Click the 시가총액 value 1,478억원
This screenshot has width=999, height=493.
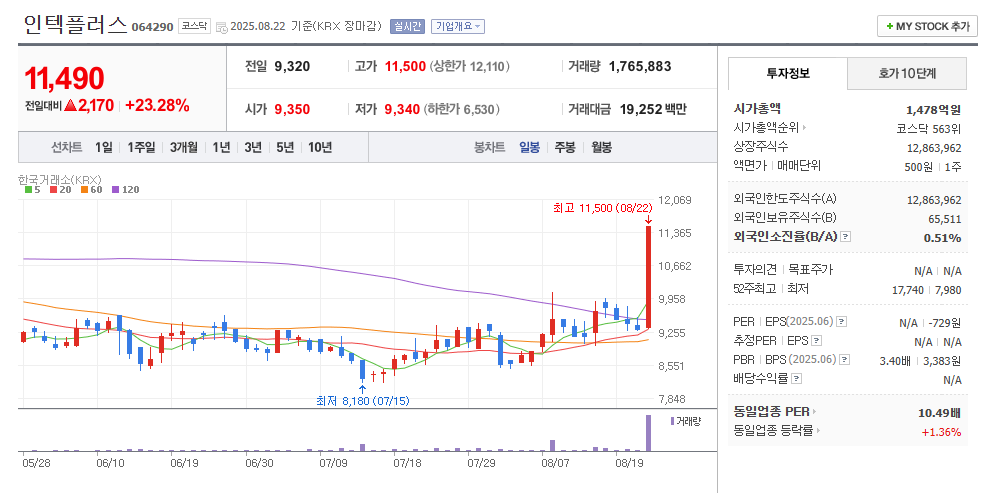(x=933, y=110)
